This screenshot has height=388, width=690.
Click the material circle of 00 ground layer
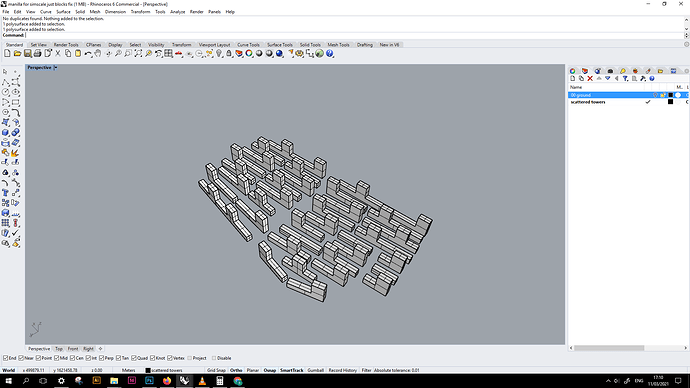(678, 95)
